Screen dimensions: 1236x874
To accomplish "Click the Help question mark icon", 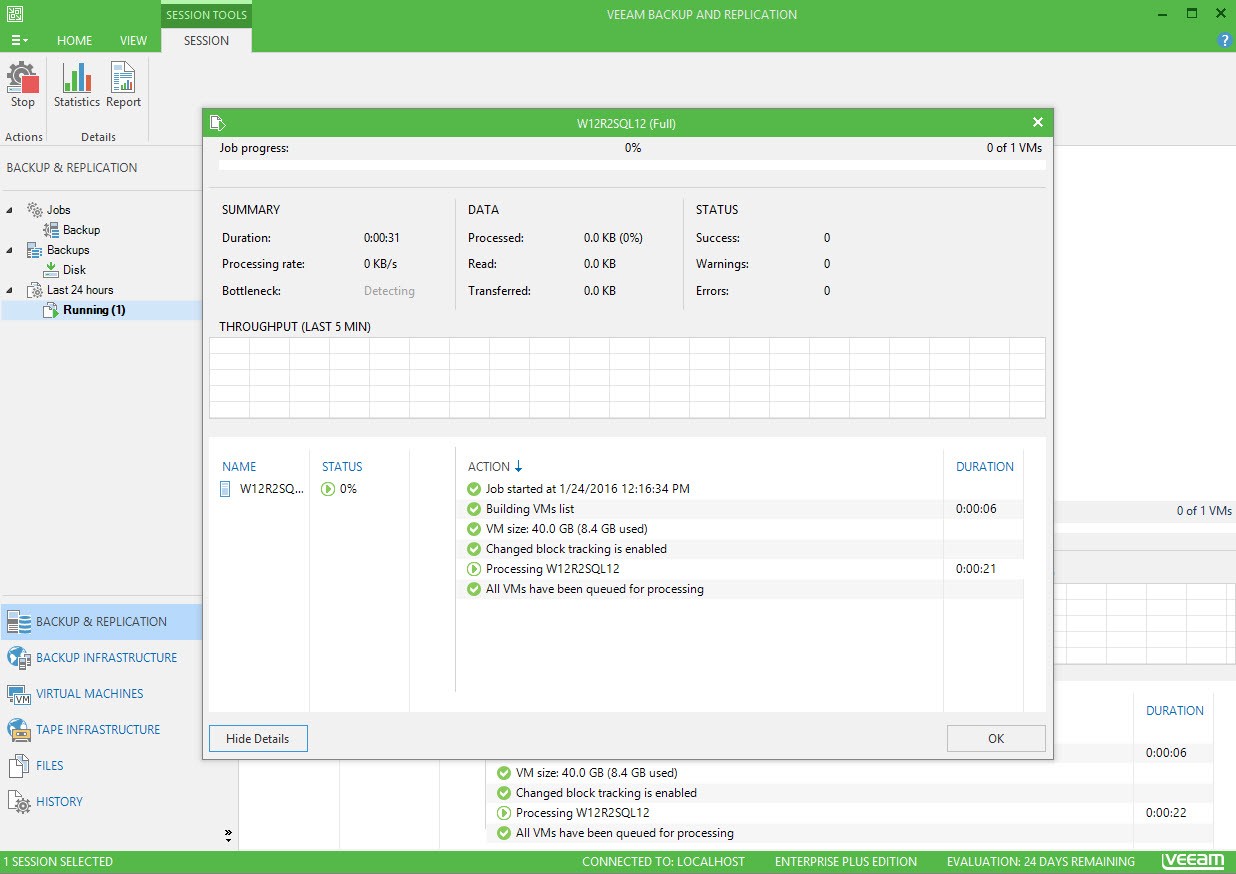I will tap(1225, 41).
